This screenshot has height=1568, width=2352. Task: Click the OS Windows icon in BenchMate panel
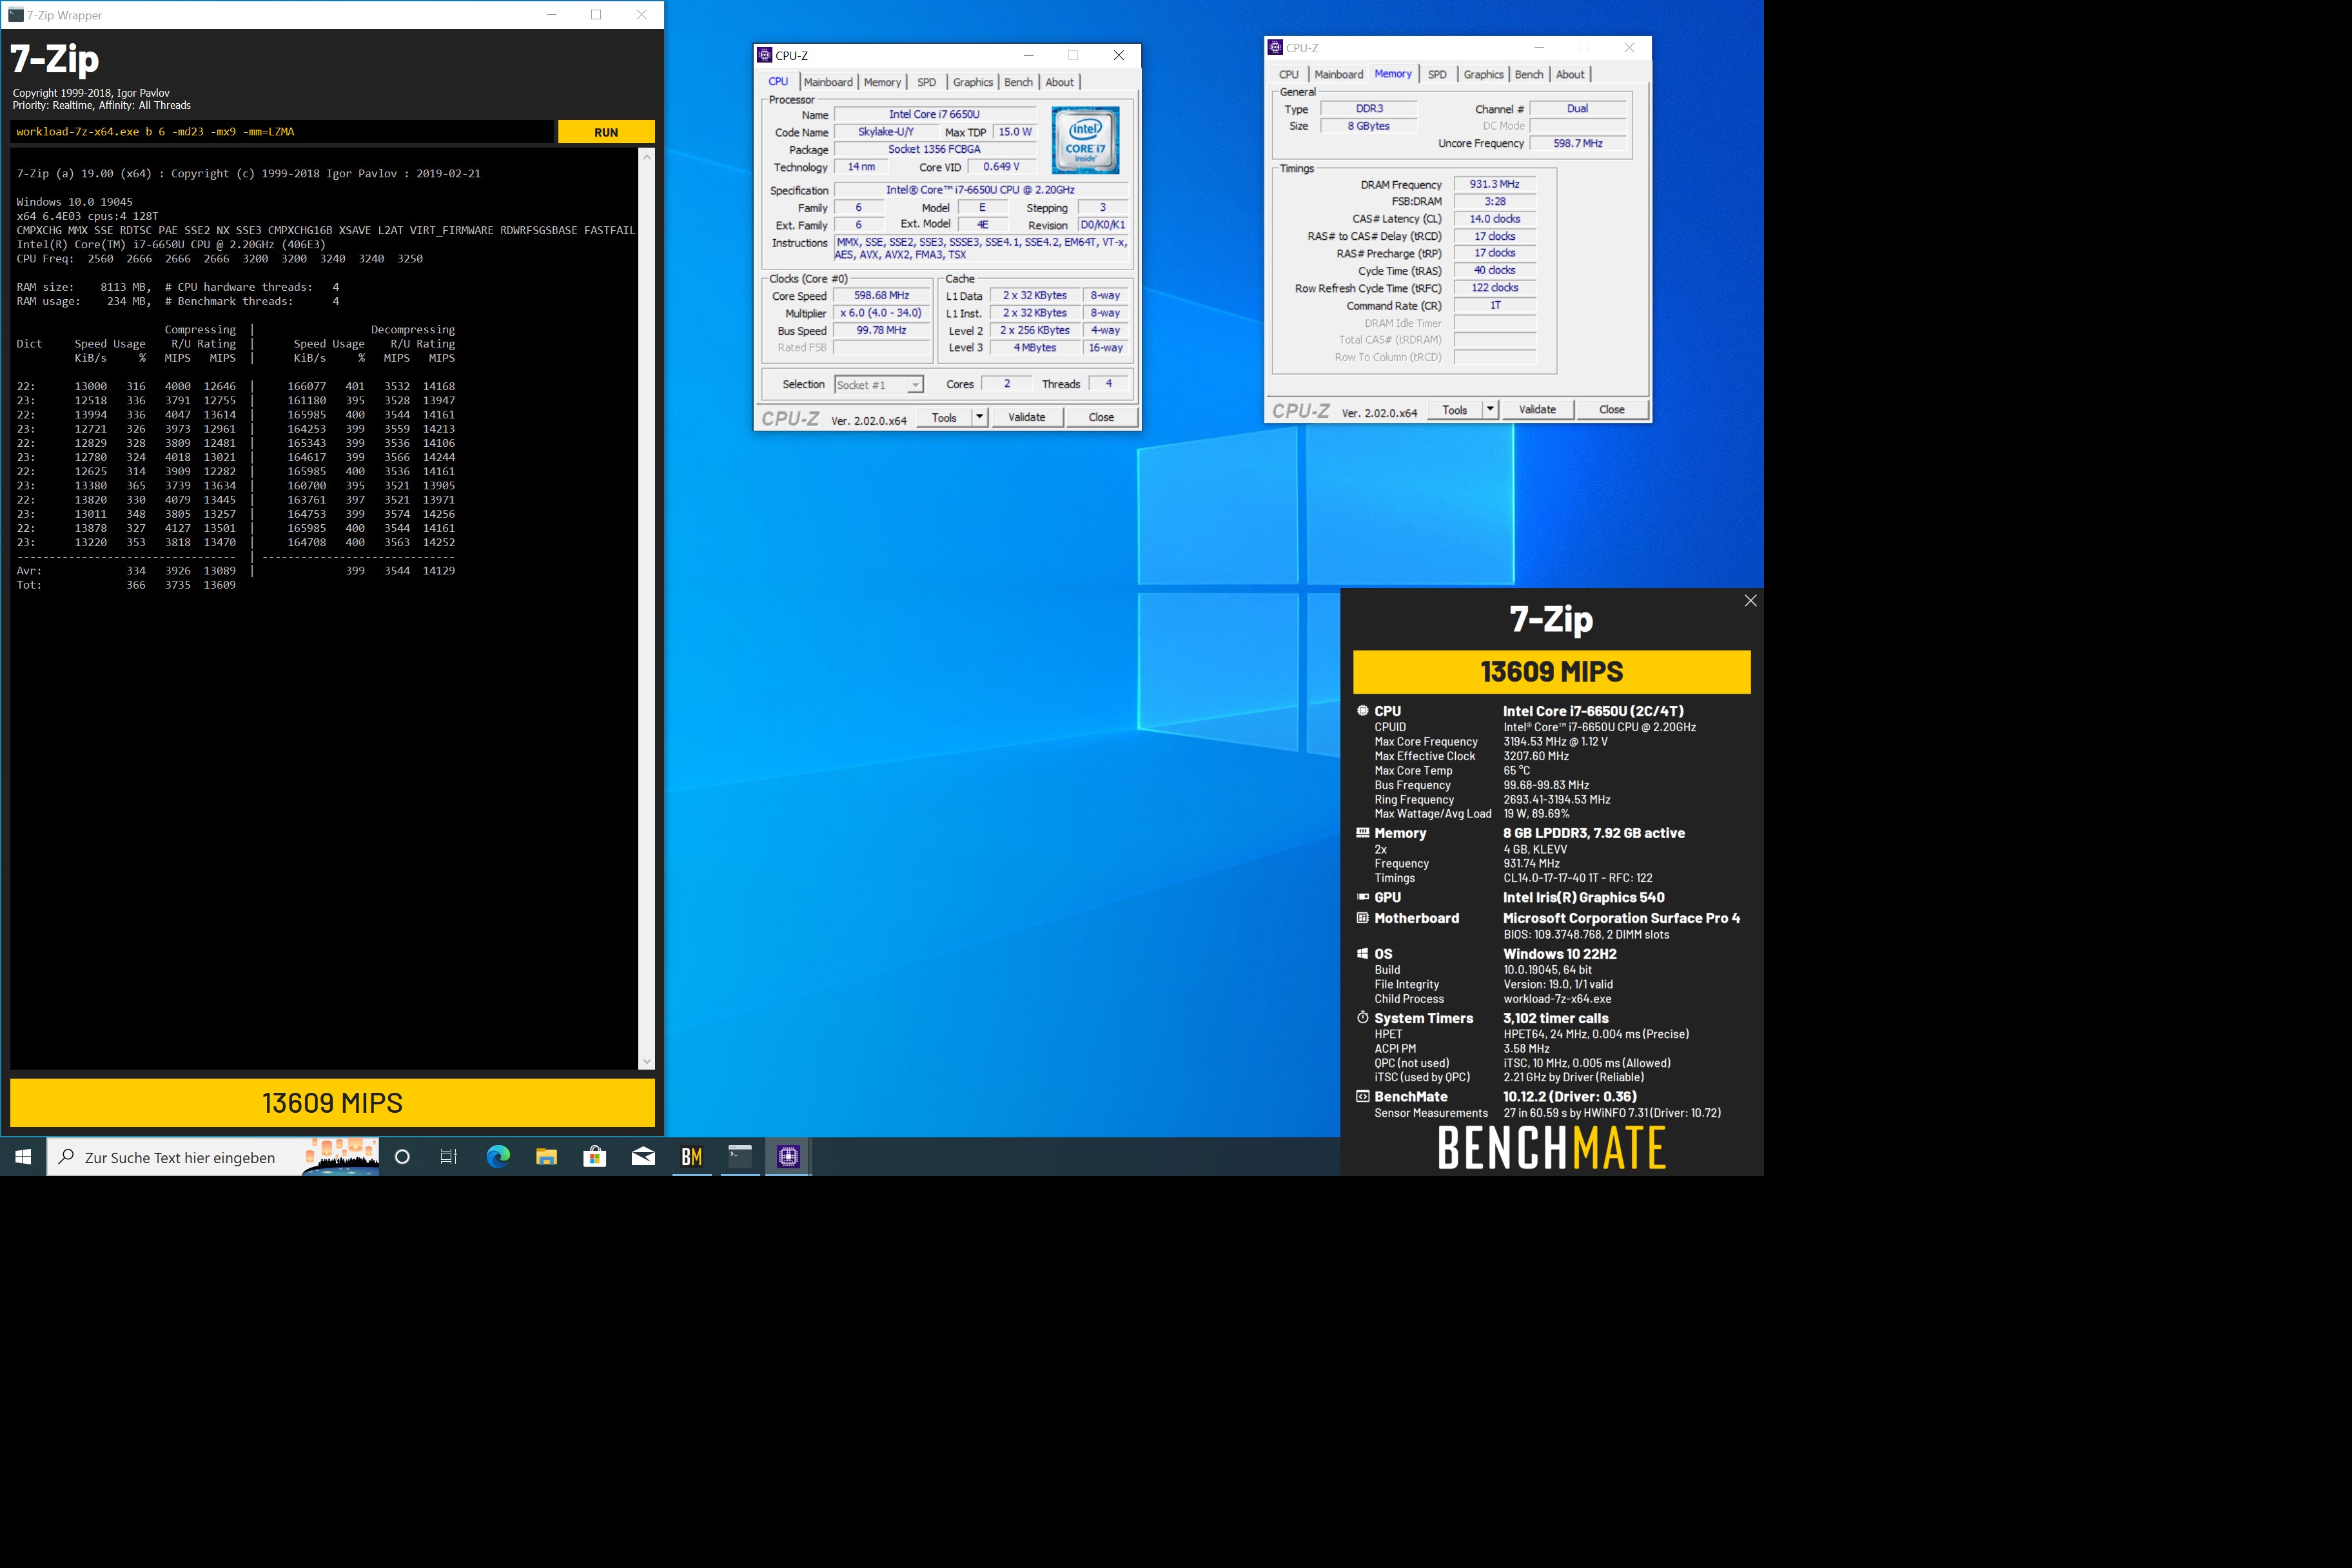1362,953
